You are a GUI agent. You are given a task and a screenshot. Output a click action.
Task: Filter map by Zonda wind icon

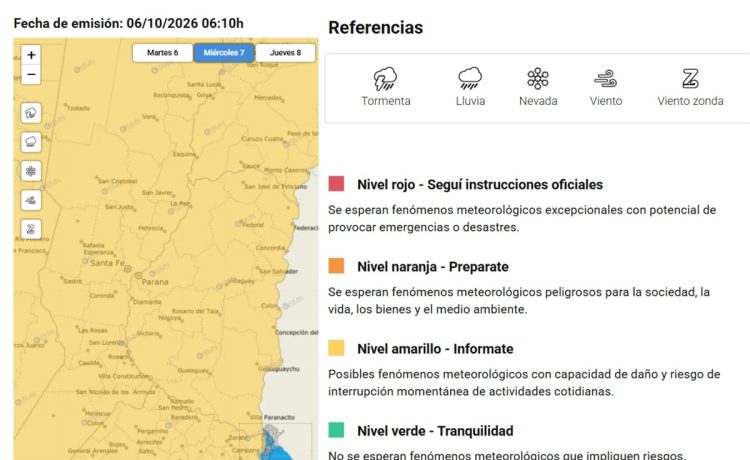tap(31, 230)
